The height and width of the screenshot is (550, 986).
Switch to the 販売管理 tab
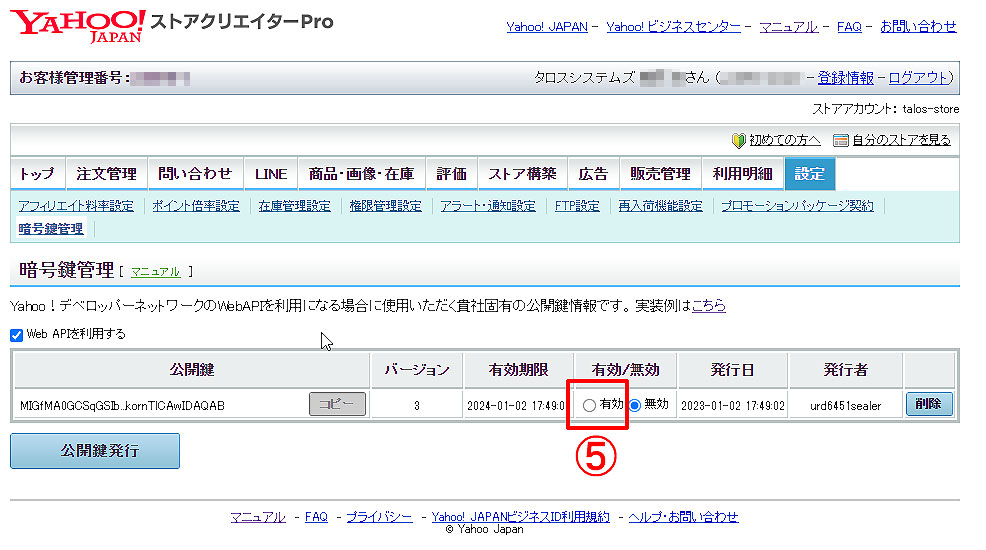click(x=660, y=174)
